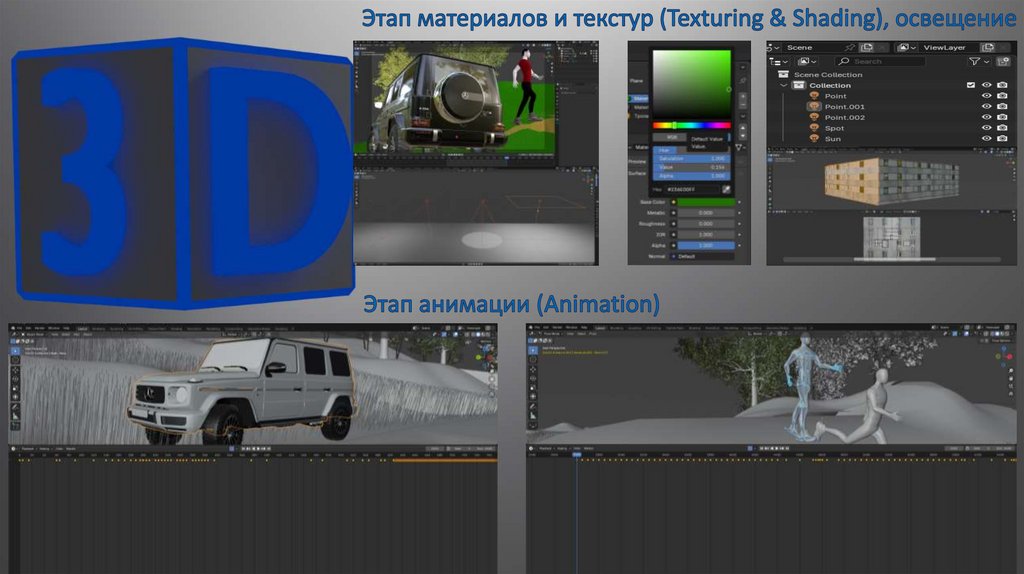Screen dimensions: 1024x574
Task: Open the Render menu in the right animation window
Action: coord(557,328)
